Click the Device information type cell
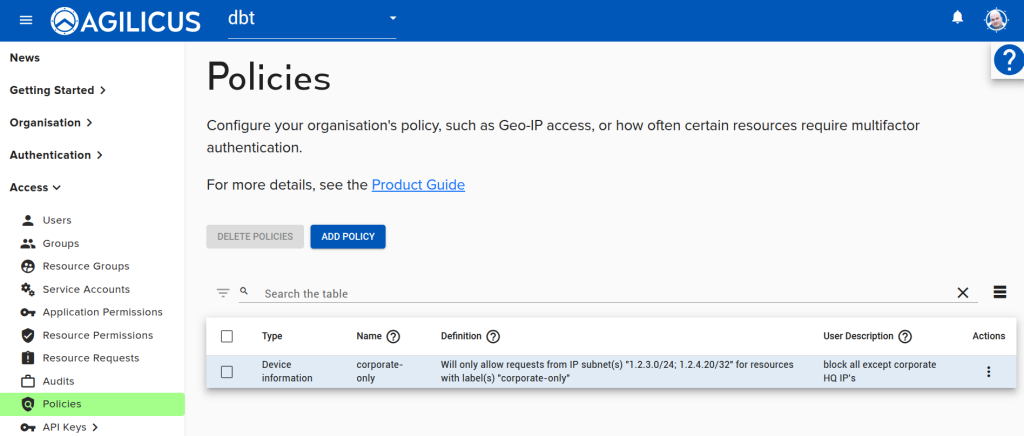 coord(287,371)
